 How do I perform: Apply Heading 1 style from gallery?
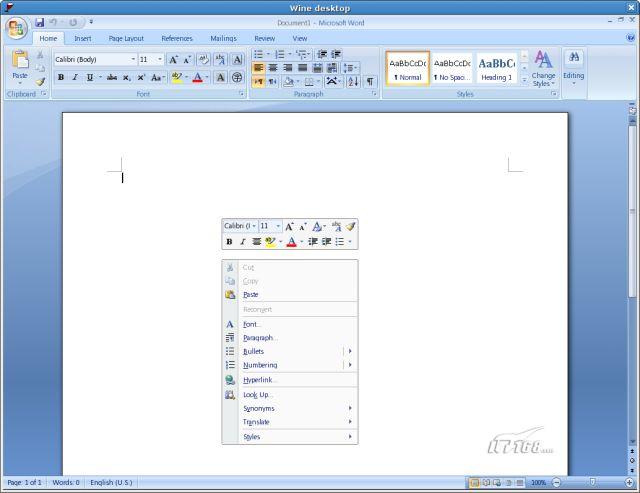(x=497, y=68)
